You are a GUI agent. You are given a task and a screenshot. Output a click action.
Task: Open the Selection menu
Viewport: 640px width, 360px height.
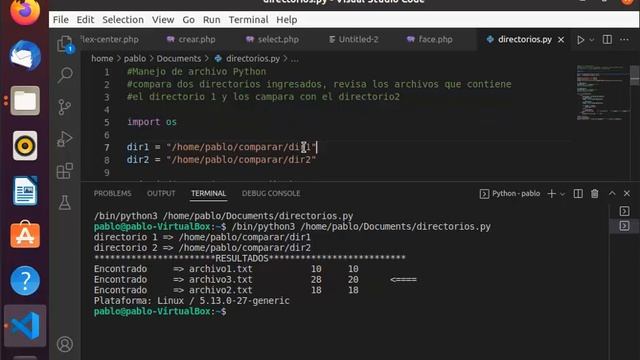point(123,20)
